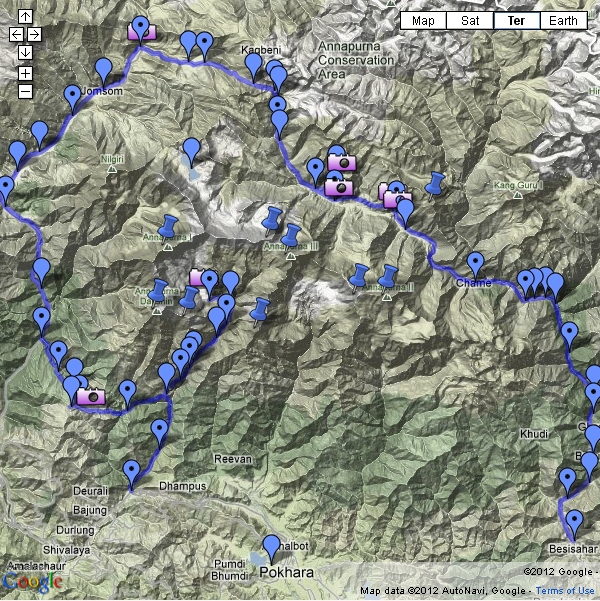Viewport: 600px width, 601px height.
Task: Select the pushpin left of Kang Guru
Action: (436, 184)
